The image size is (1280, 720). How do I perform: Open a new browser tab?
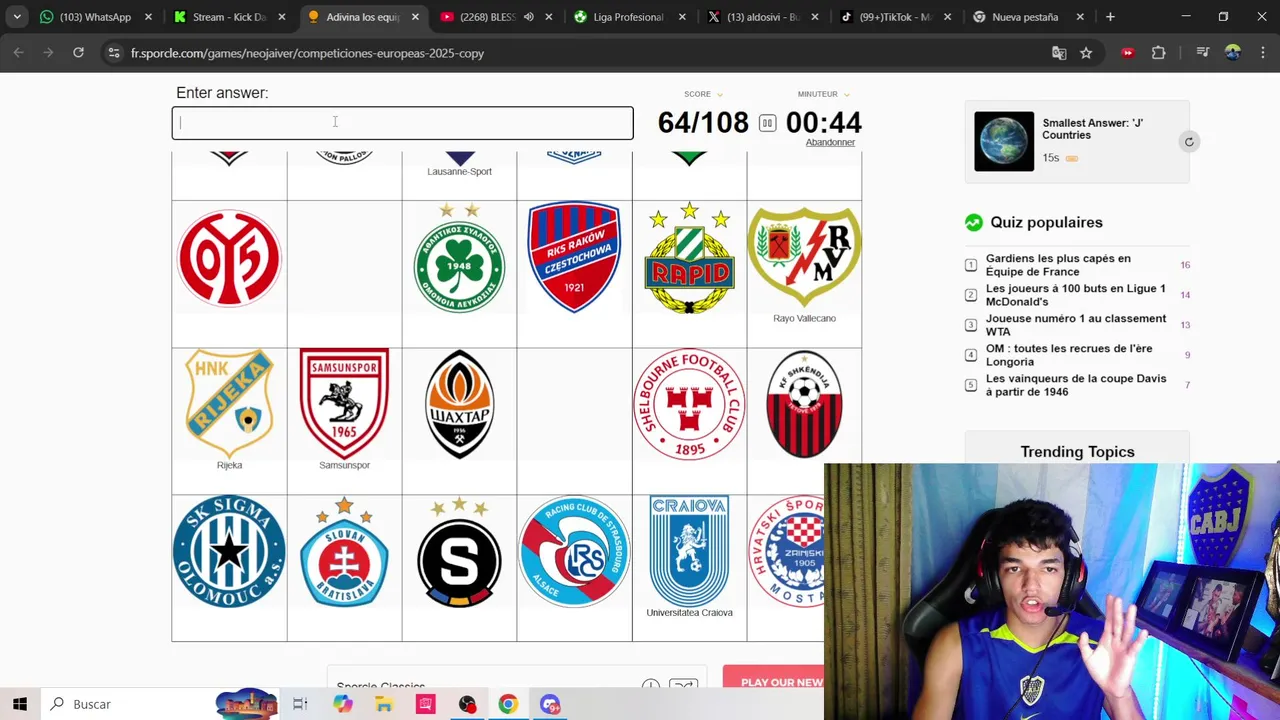1110,17
